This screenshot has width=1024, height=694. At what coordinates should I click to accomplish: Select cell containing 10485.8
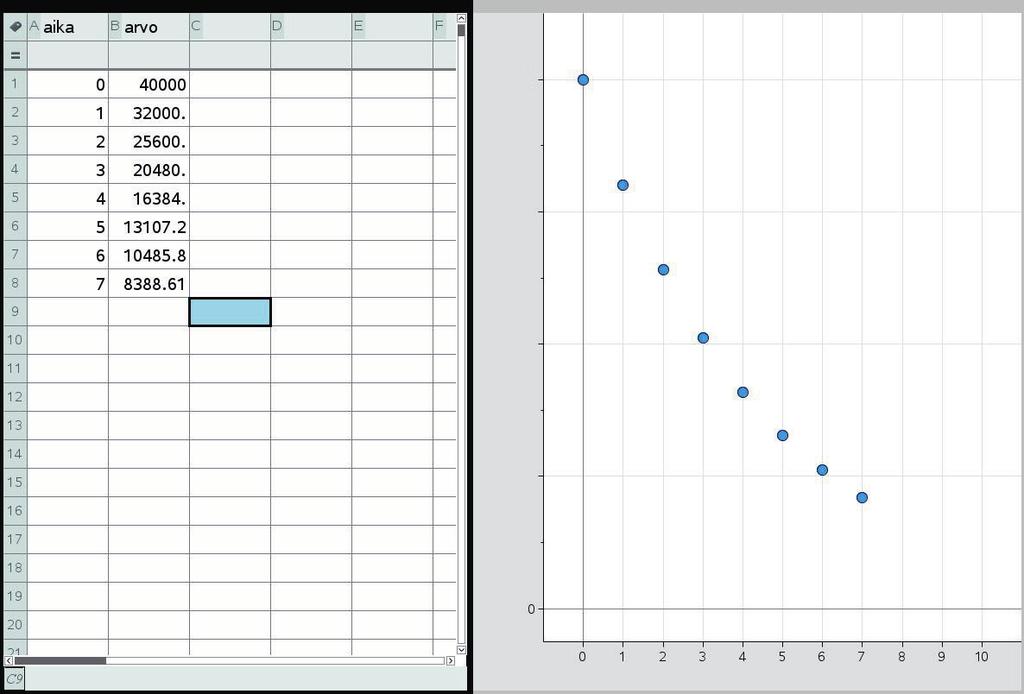(x=149, y=255)
